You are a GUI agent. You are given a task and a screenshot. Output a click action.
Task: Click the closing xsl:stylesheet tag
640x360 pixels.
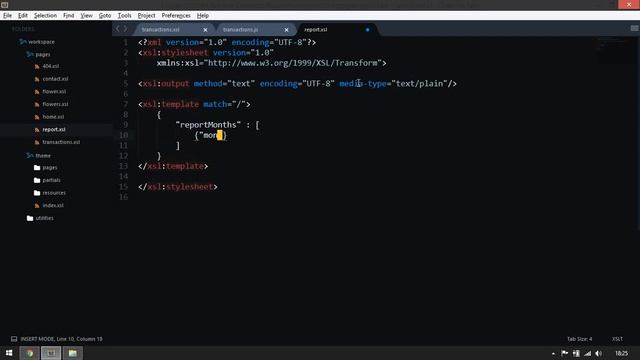[178, 187]
